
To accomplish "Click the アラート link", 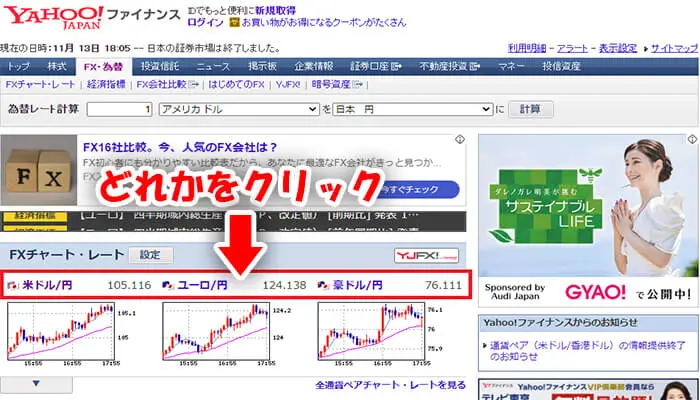I will (573, 49).
